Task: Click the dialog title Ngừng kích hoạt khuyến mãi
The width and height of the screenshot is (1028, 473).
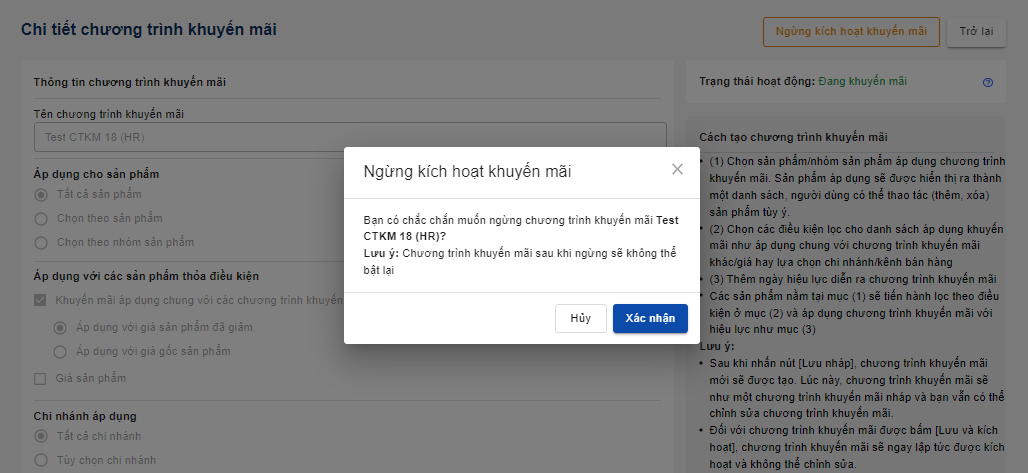Action: point(467,171)
